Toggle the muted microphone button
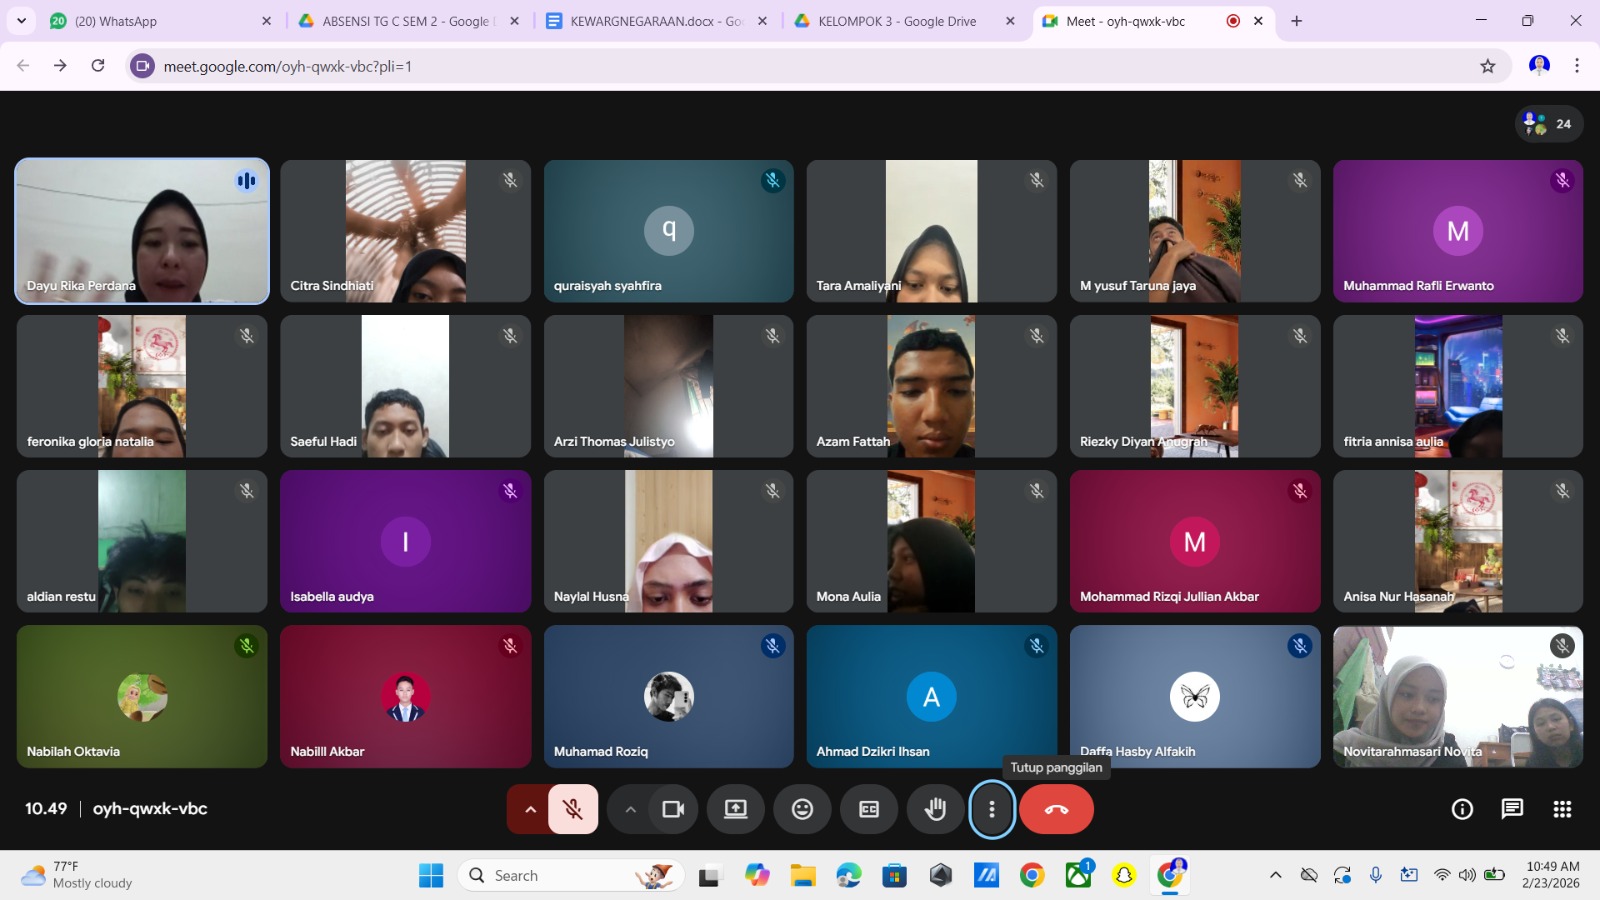 point(573,809)
